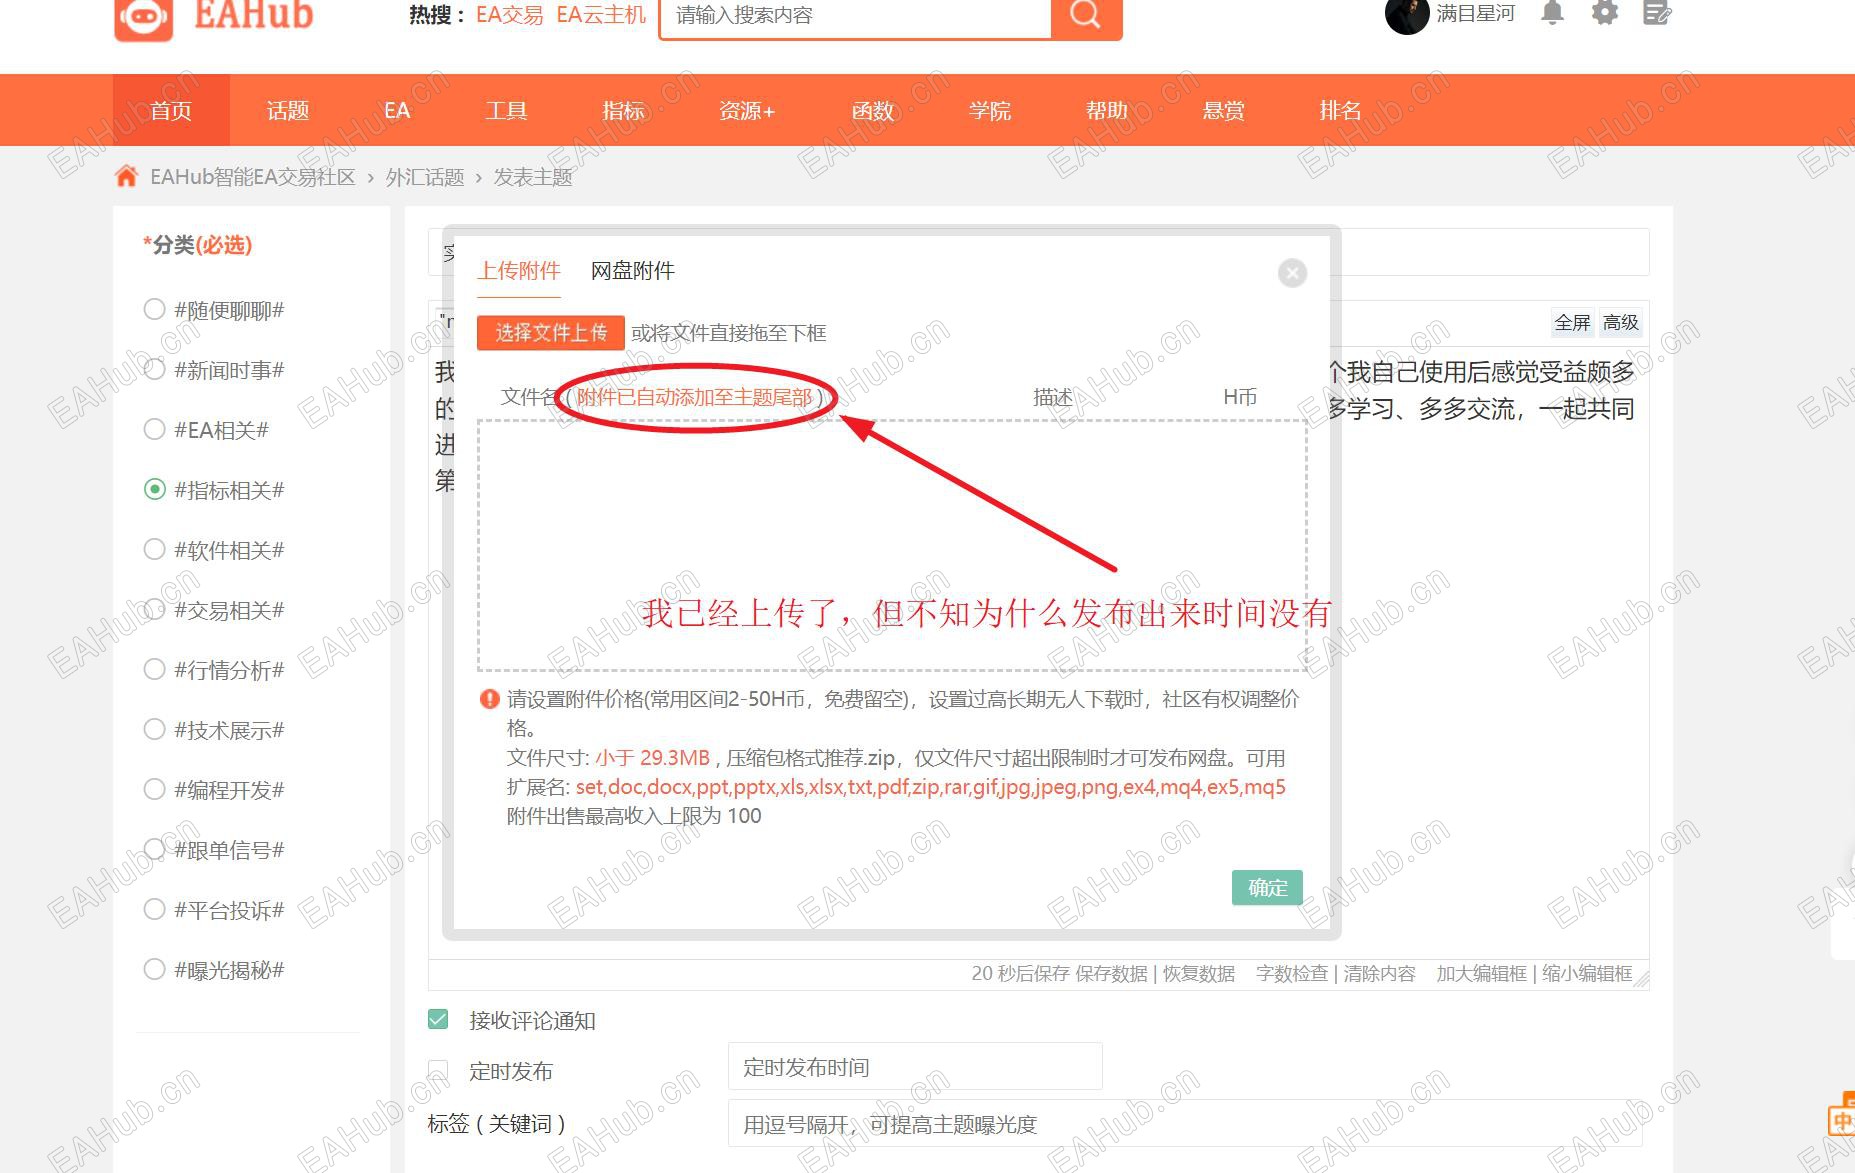The height and width of the screenshot is (1173, 1855).
Task: Select the #技术展示# category
Action: 154,730
